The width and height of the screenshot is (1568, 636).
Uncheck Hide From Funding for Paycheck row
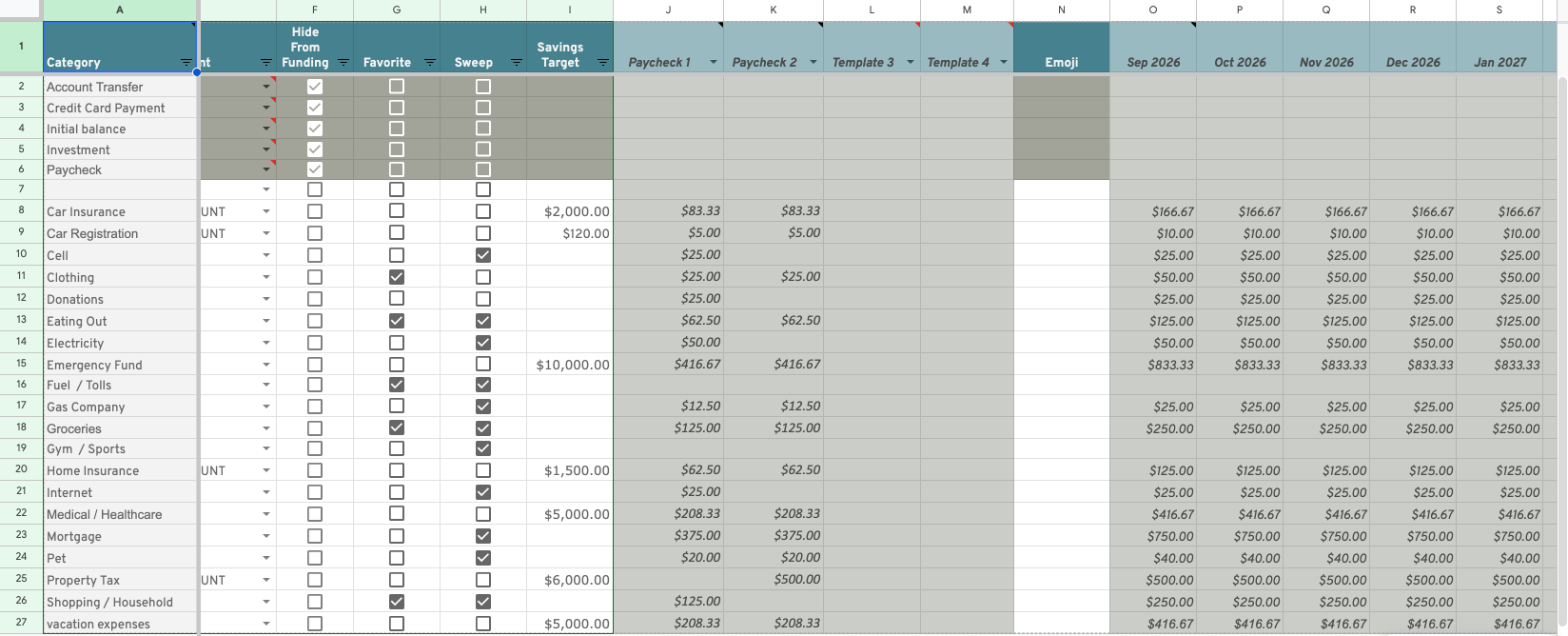coord(315,170)
